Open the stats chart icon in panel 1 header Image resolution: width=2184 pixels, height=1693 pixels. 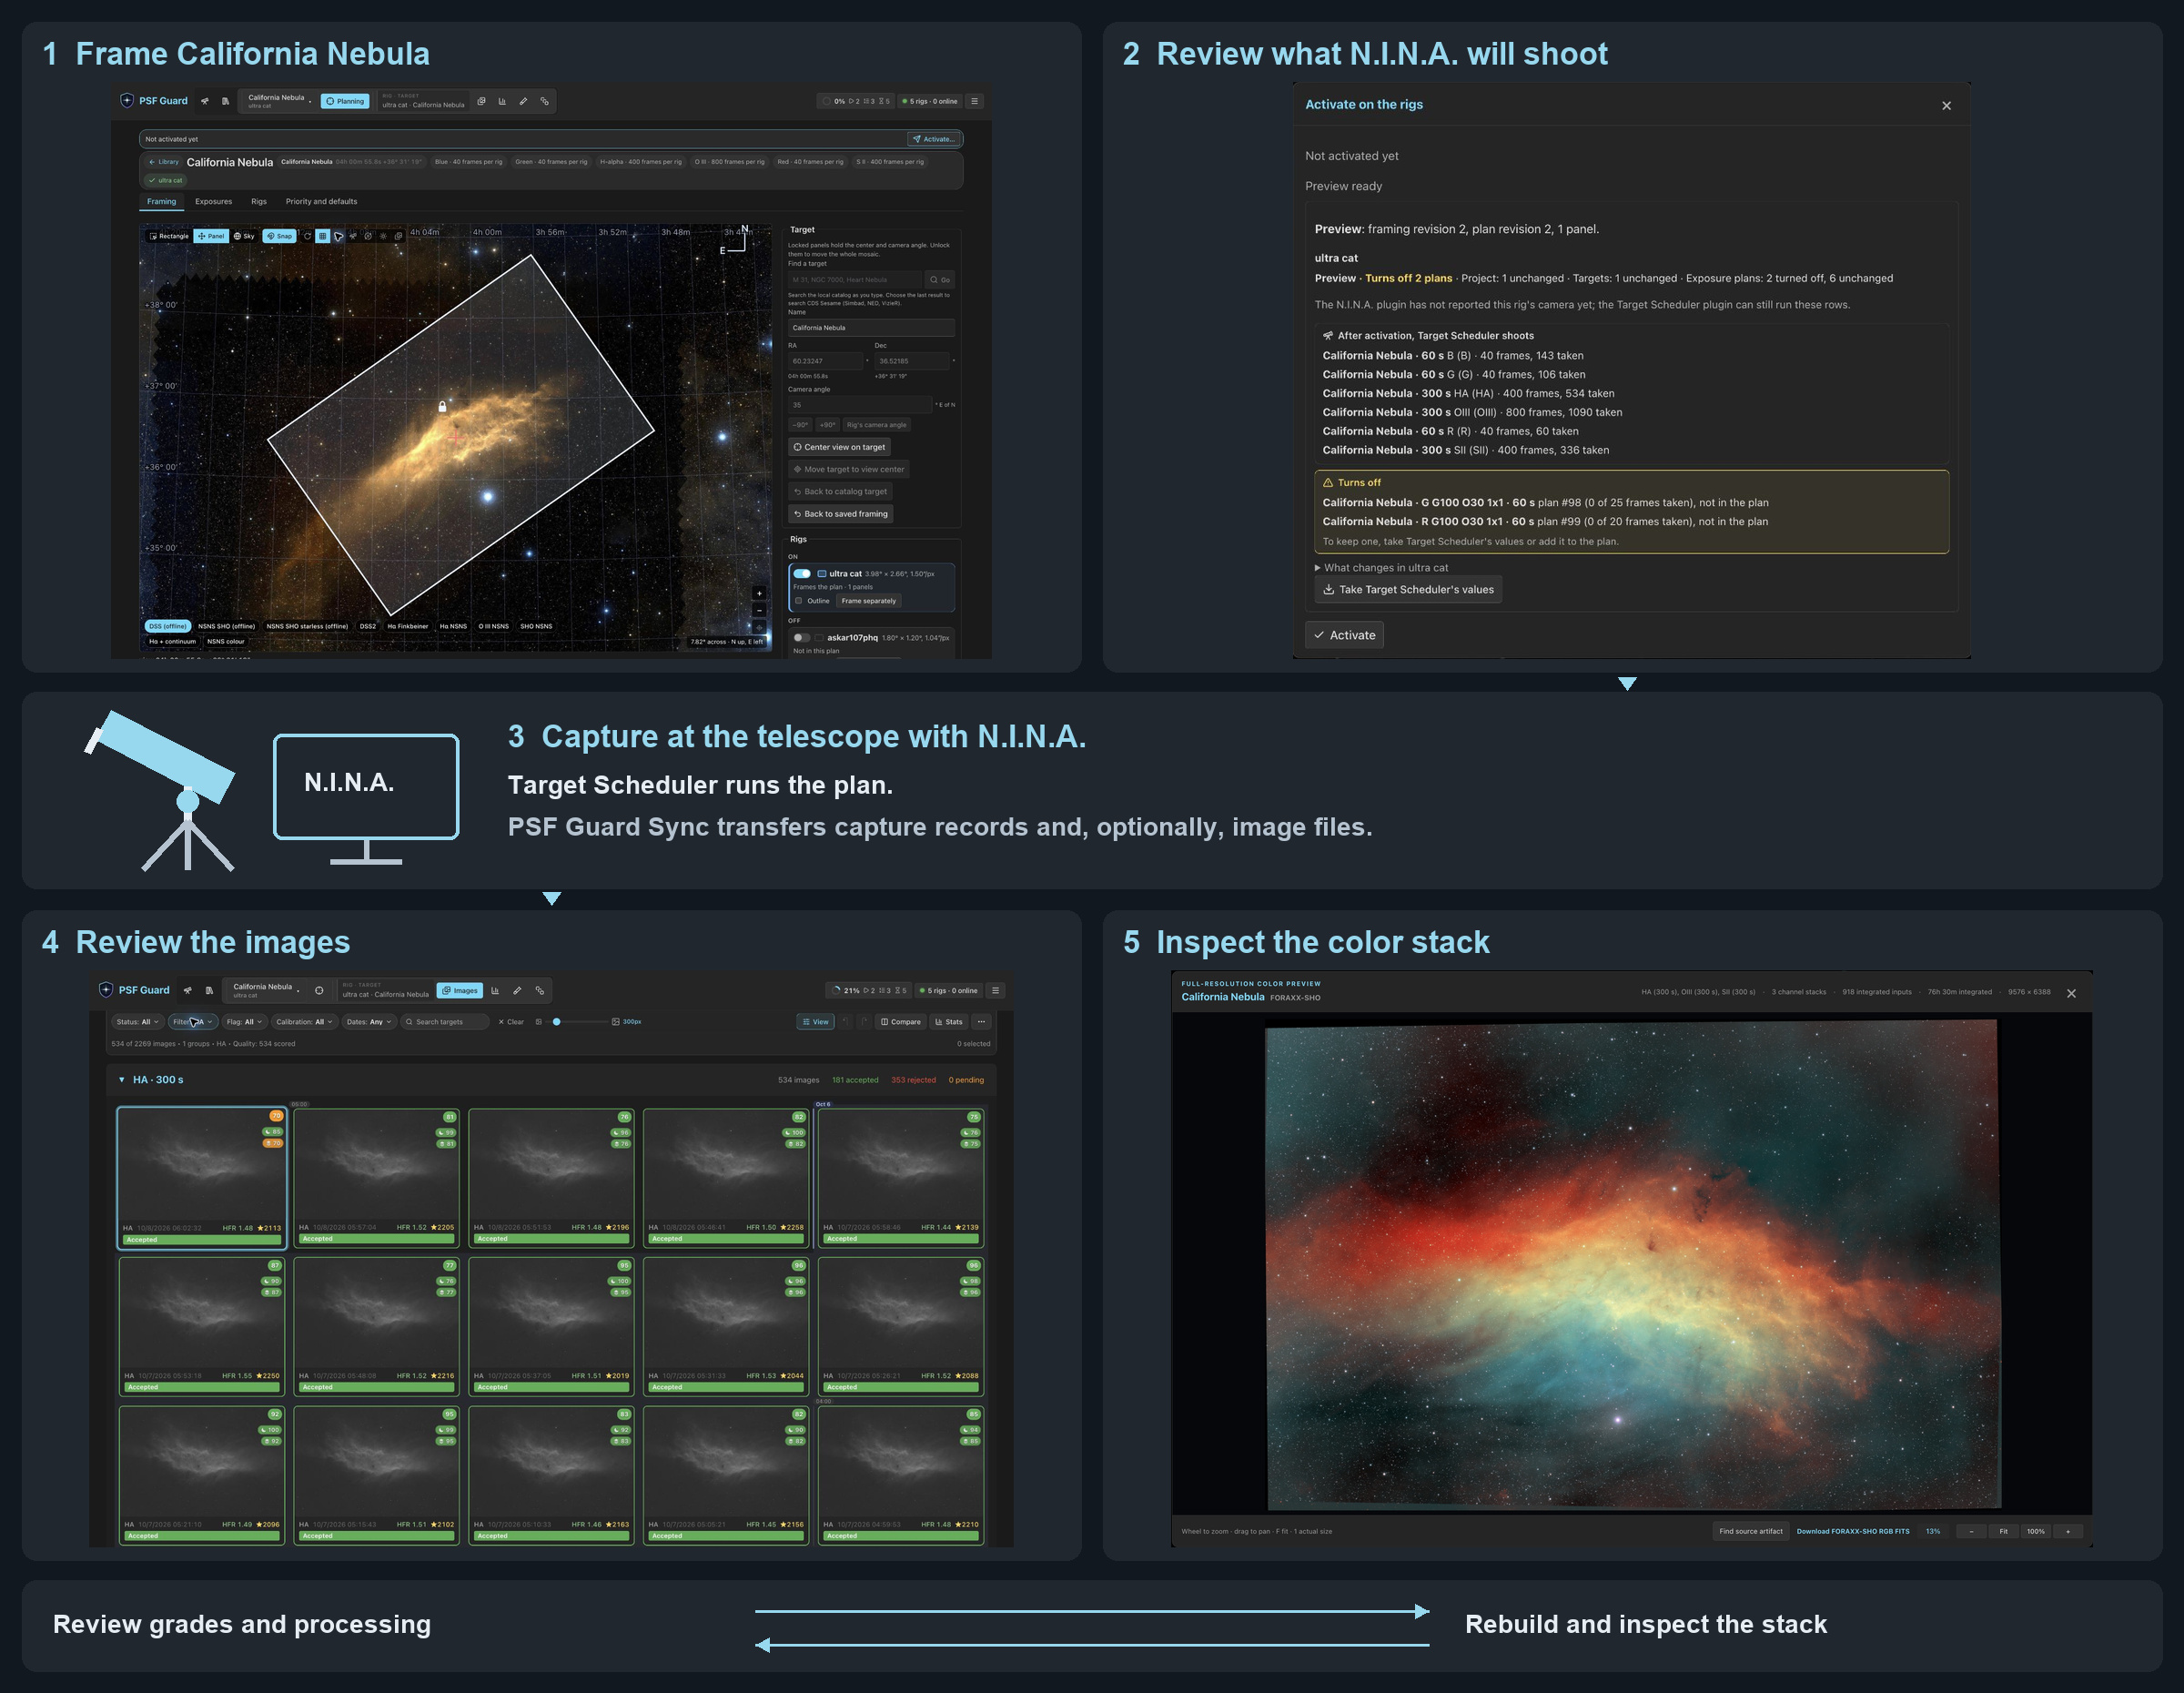tap(502, 101)
